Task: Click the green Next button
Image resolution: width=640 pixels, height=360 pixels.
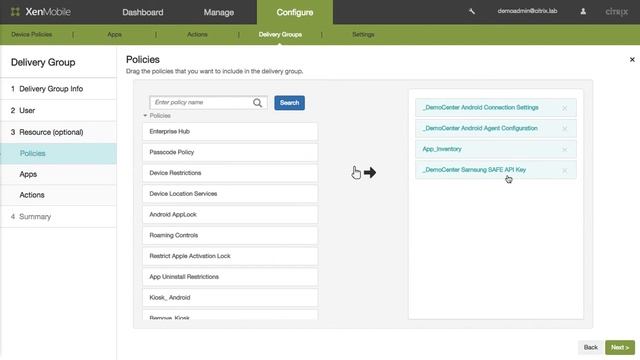Action: click(620, 347)
